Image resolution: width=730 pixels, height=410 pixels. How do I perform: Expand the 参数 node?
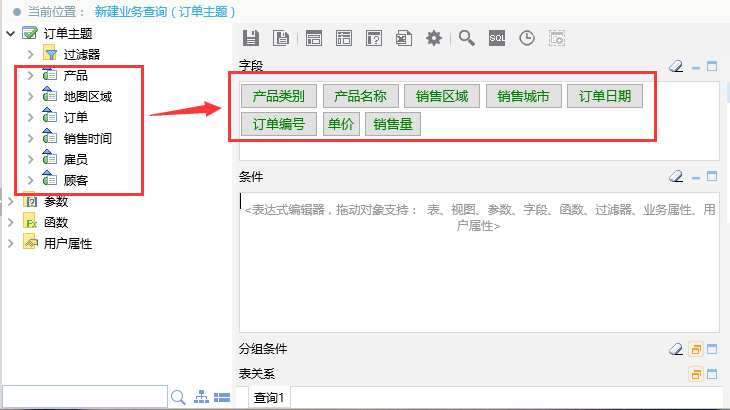tap(11, 202)
